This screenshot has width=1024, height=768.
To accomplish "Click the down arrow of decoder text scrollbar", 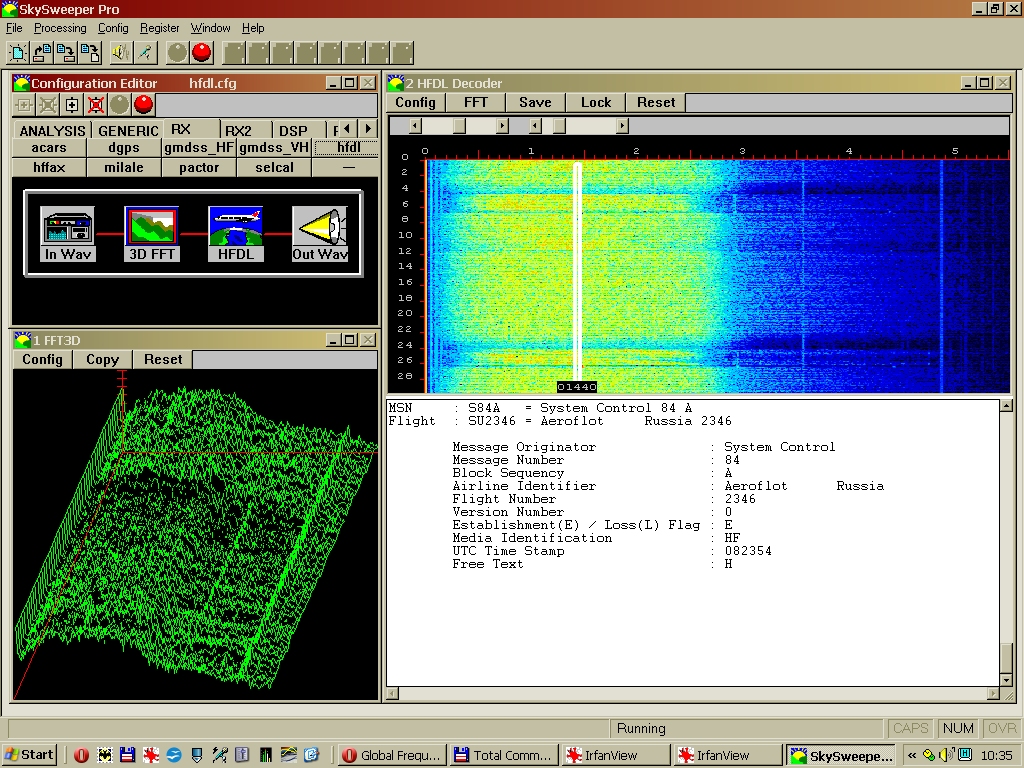I will pos(1006,680).
